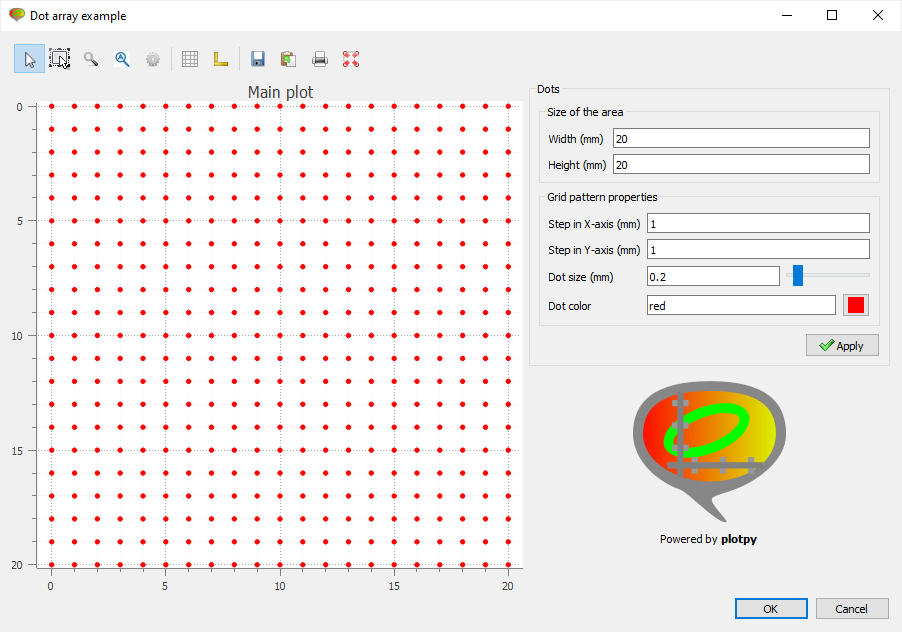
Task: Open the red dot color swatch
Action: [856, 305]
